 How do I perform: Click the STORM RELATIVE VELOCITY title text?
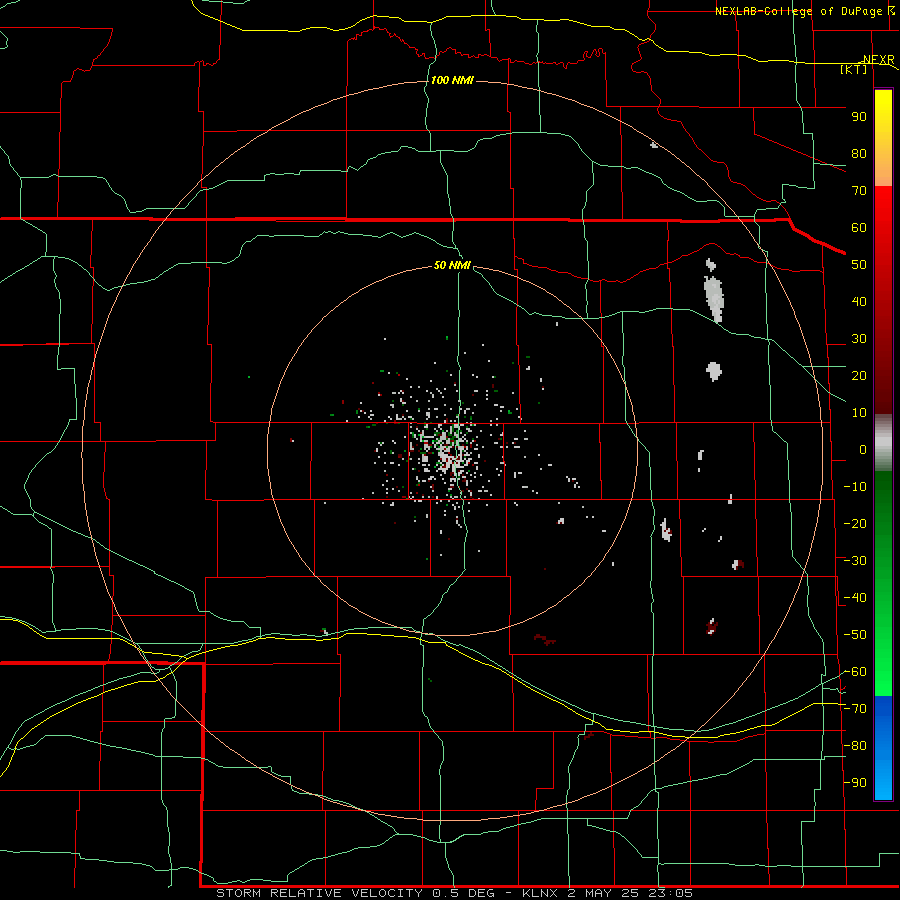(x=319, y=893)
